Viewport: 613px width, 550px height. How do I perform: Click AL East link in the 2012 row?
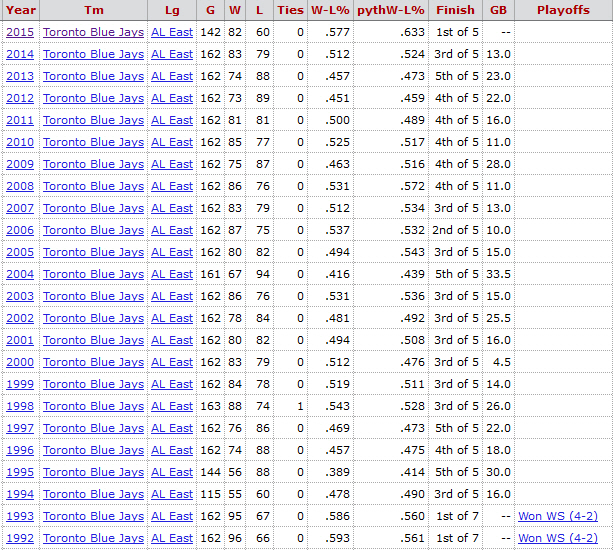tap(172, 98)
